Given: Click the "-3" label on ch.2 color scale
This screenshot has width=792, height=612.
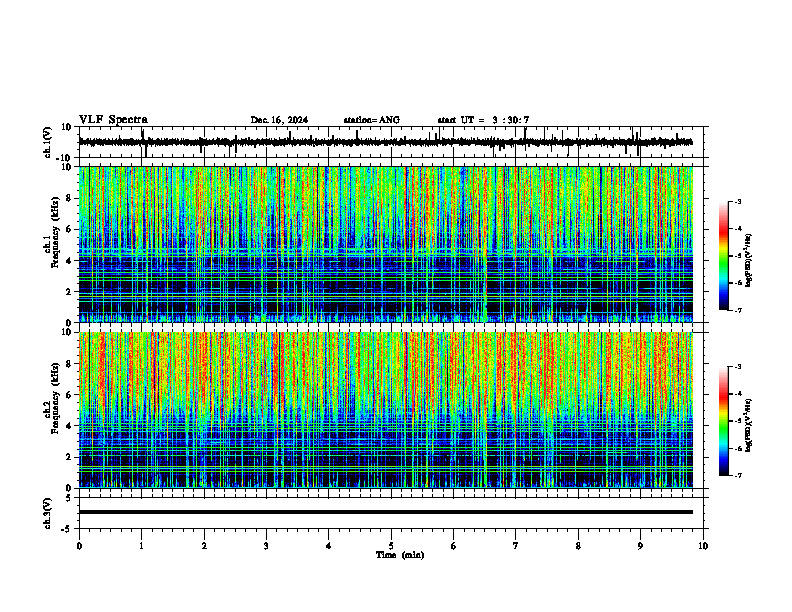Looking at the screenshot, I should point(737,367).
